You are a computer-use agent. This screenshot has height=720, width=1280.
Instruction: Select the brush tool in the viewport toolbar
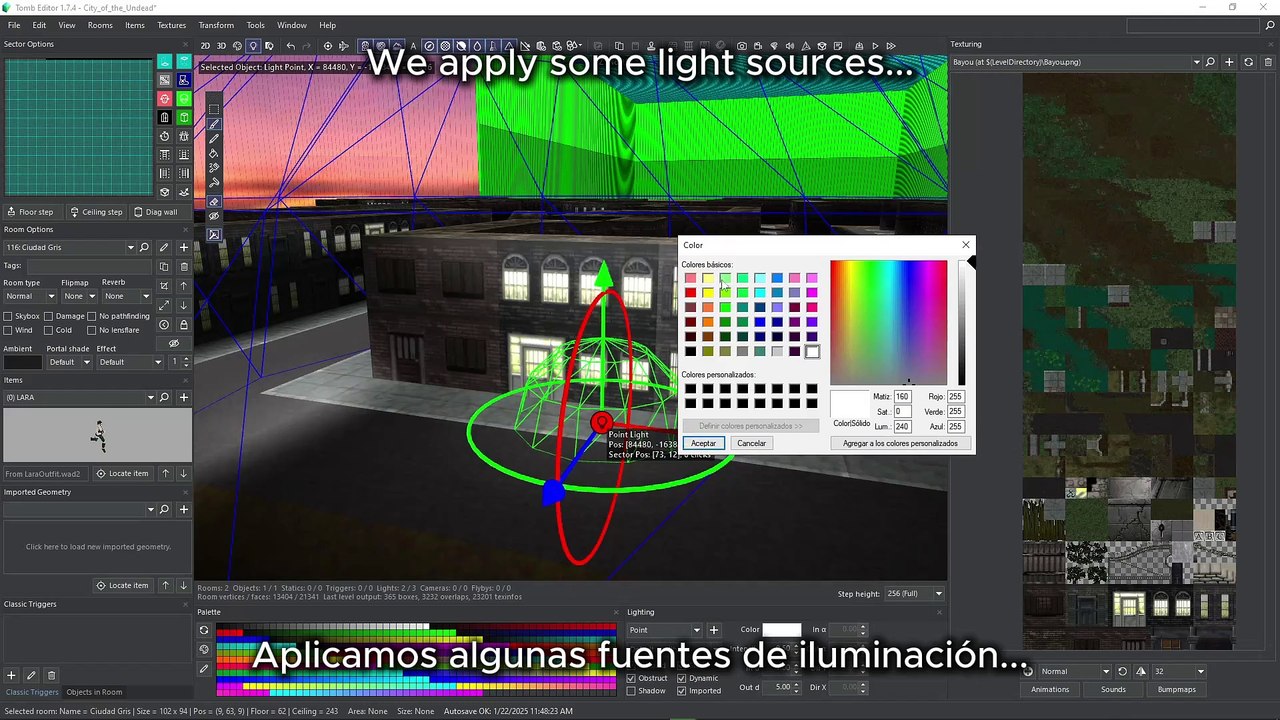[214, 124]
